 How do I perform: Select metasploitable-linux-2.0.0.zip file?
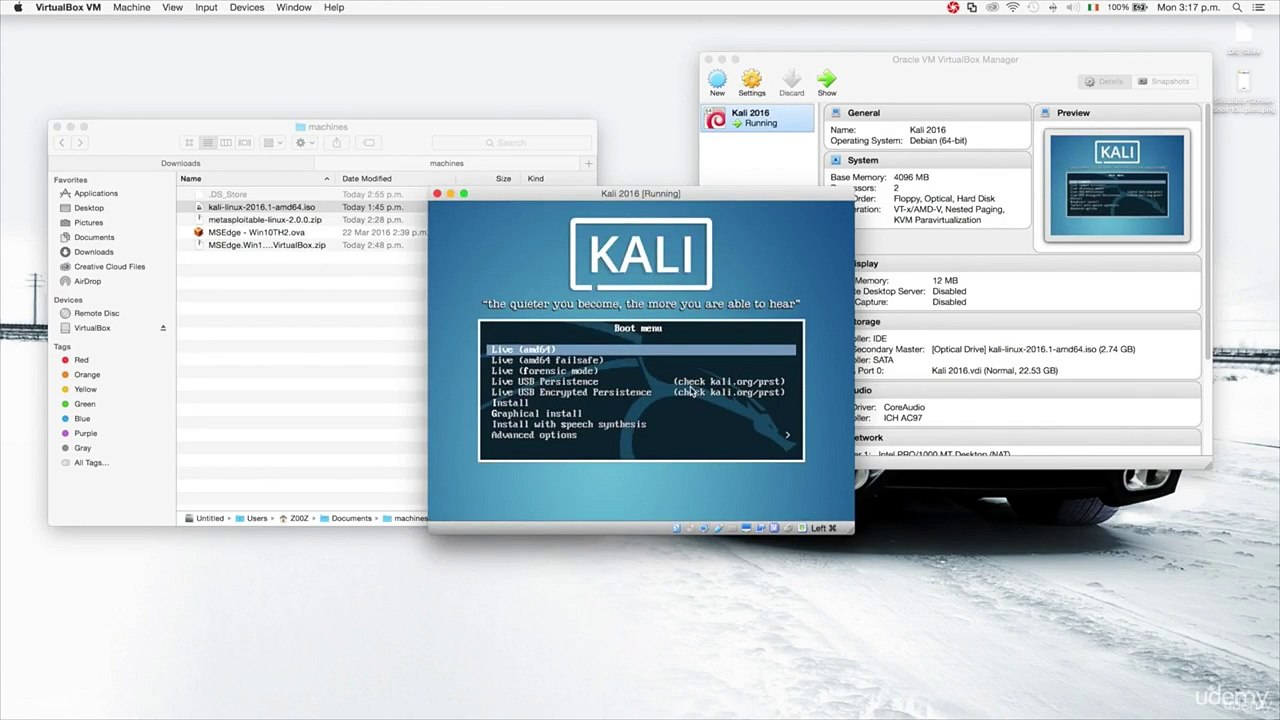click(265, 220)
